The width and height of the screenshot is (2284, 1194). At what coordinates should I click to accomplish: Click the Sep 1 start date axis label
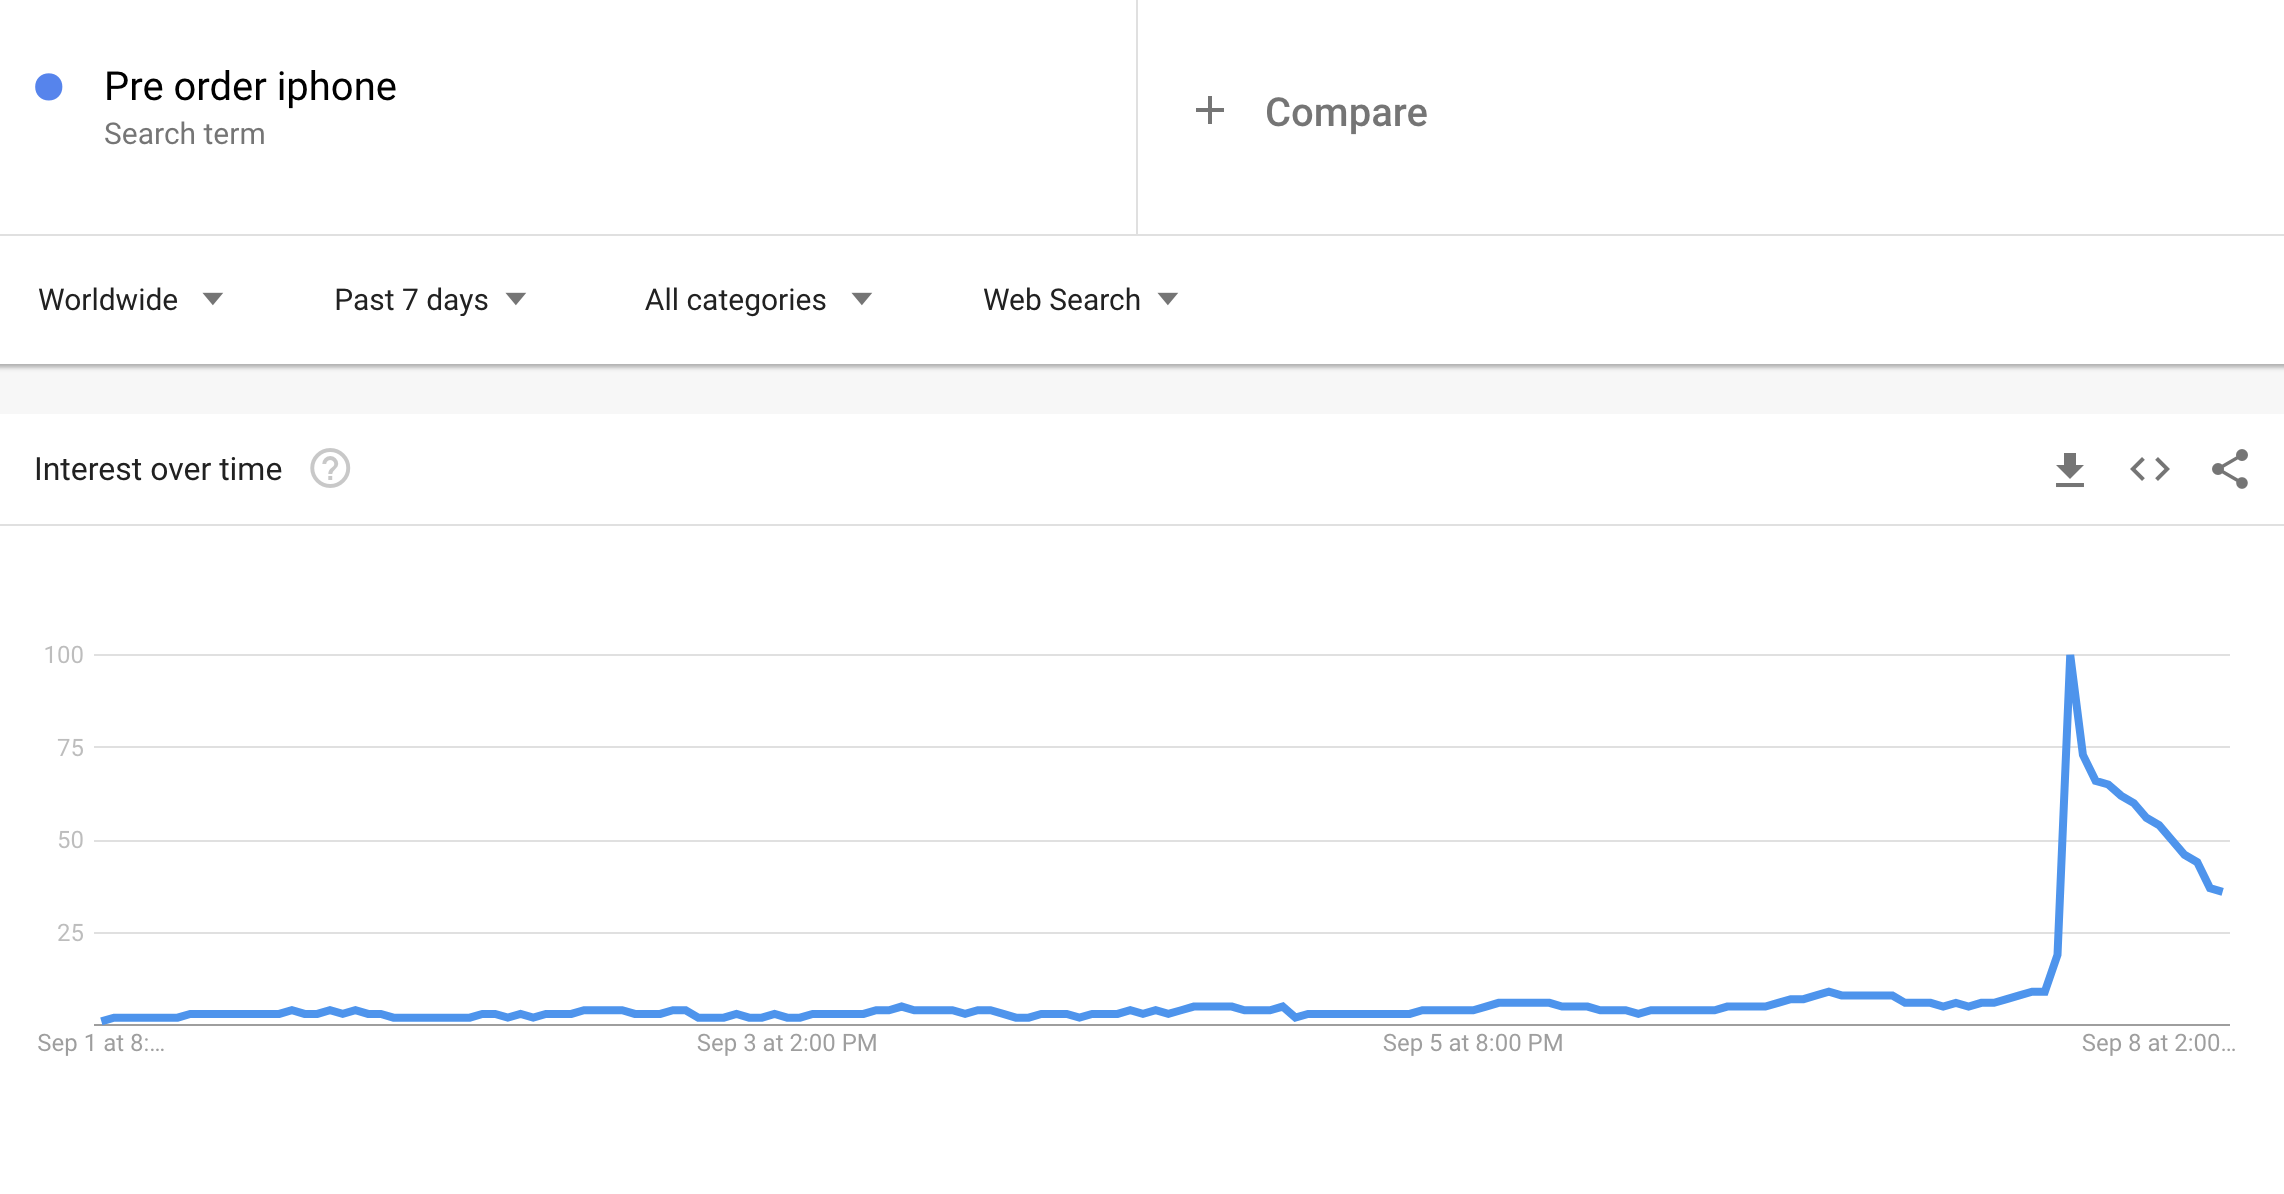click(x=101, y=1043)
